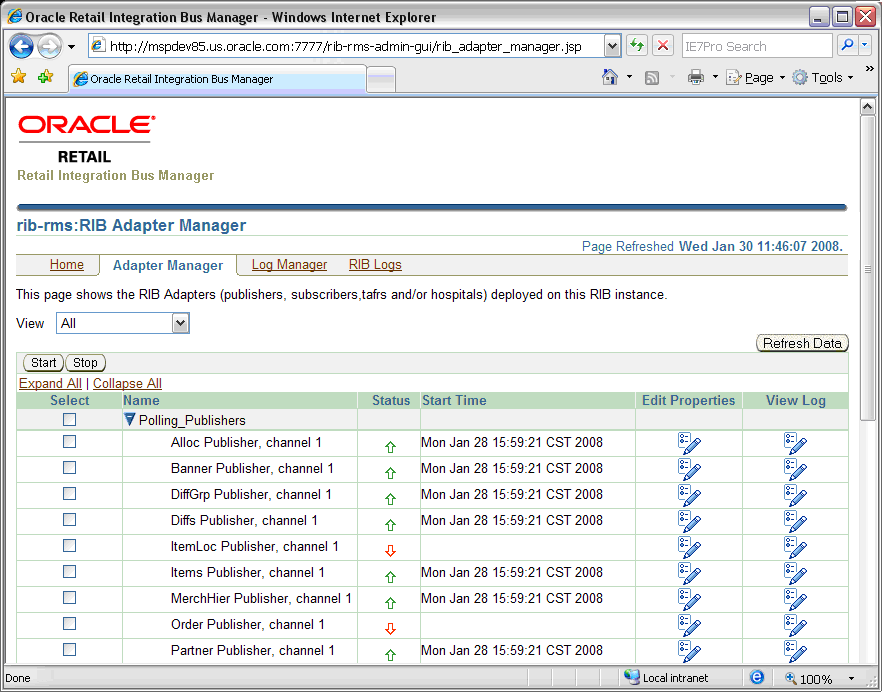Open Edit Properties for Partner Publisher

pos(689,651)
